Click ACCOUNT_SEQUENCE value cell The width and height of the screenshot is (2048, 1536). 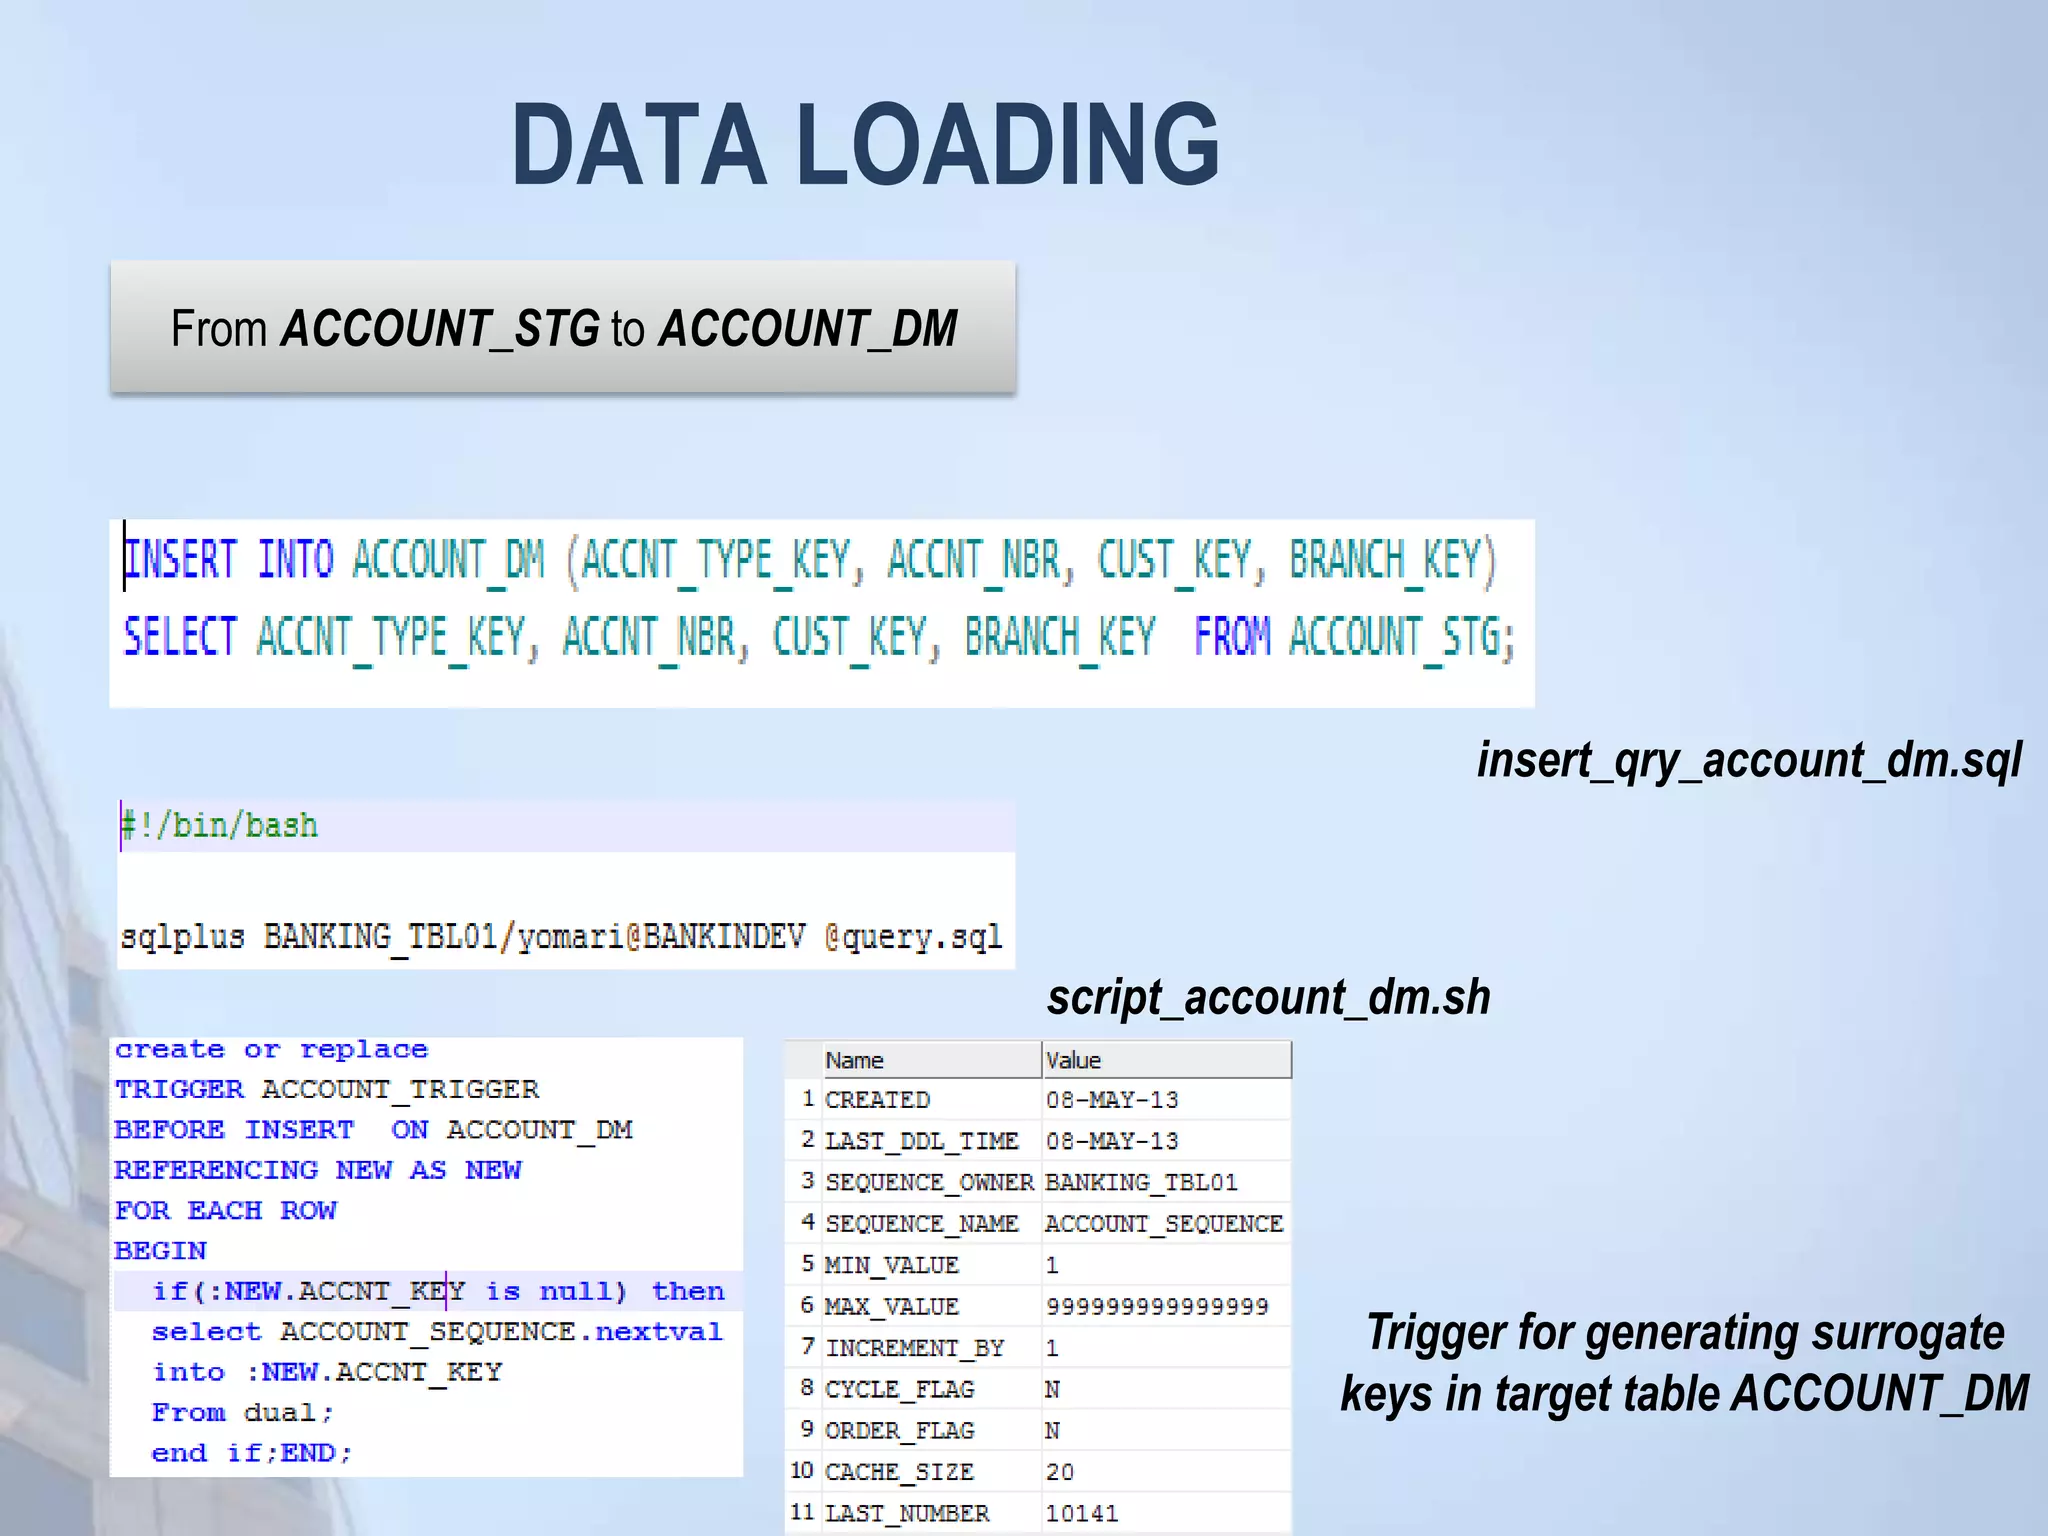click(x=1166, y=1224)
